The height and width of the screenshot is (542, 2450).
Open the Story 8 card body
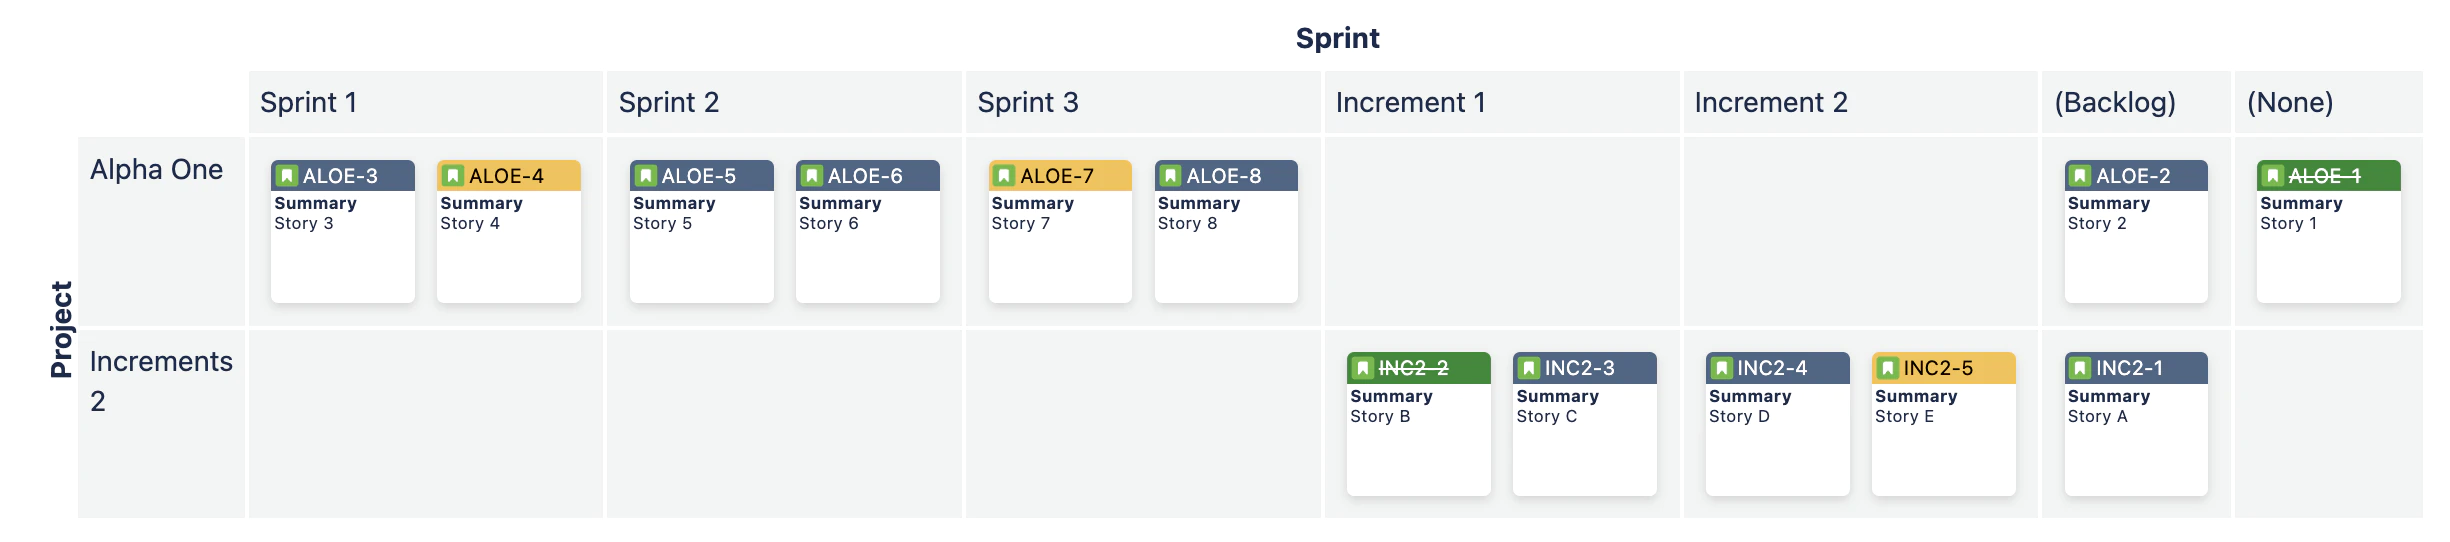[1226, 246]
